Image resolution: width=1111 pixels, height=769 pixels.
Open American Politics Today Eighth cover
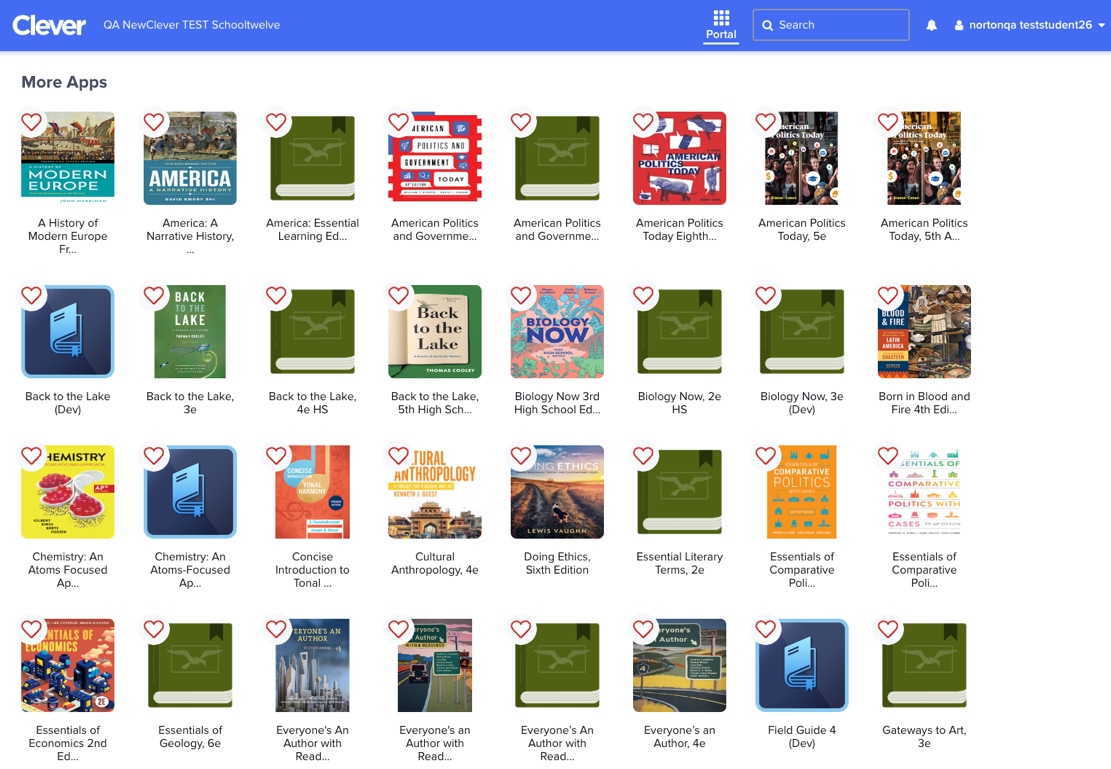(x=679, y=158)
